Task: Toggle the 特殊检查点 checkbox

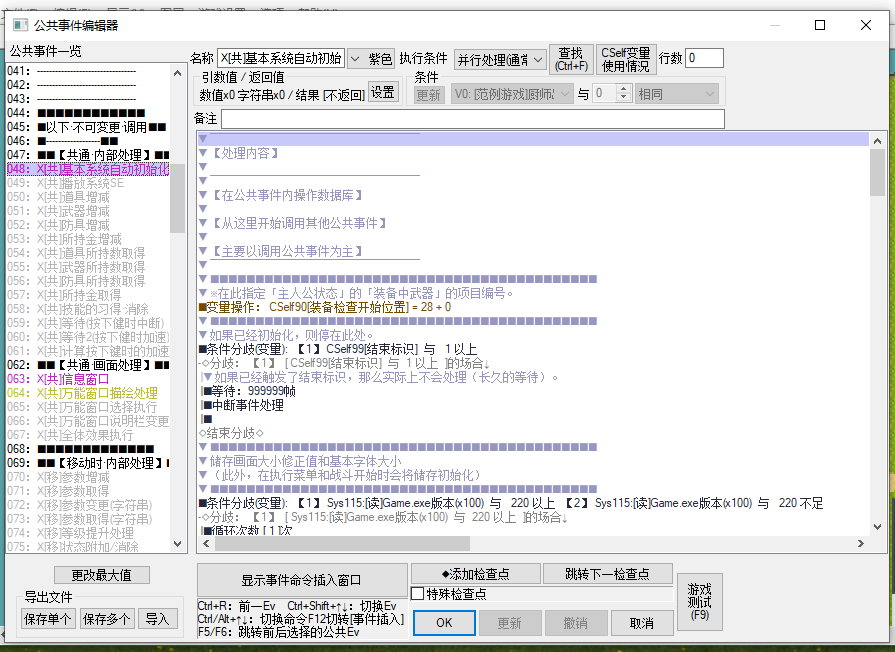Action: pyautogui.click(x=418, y=594)
